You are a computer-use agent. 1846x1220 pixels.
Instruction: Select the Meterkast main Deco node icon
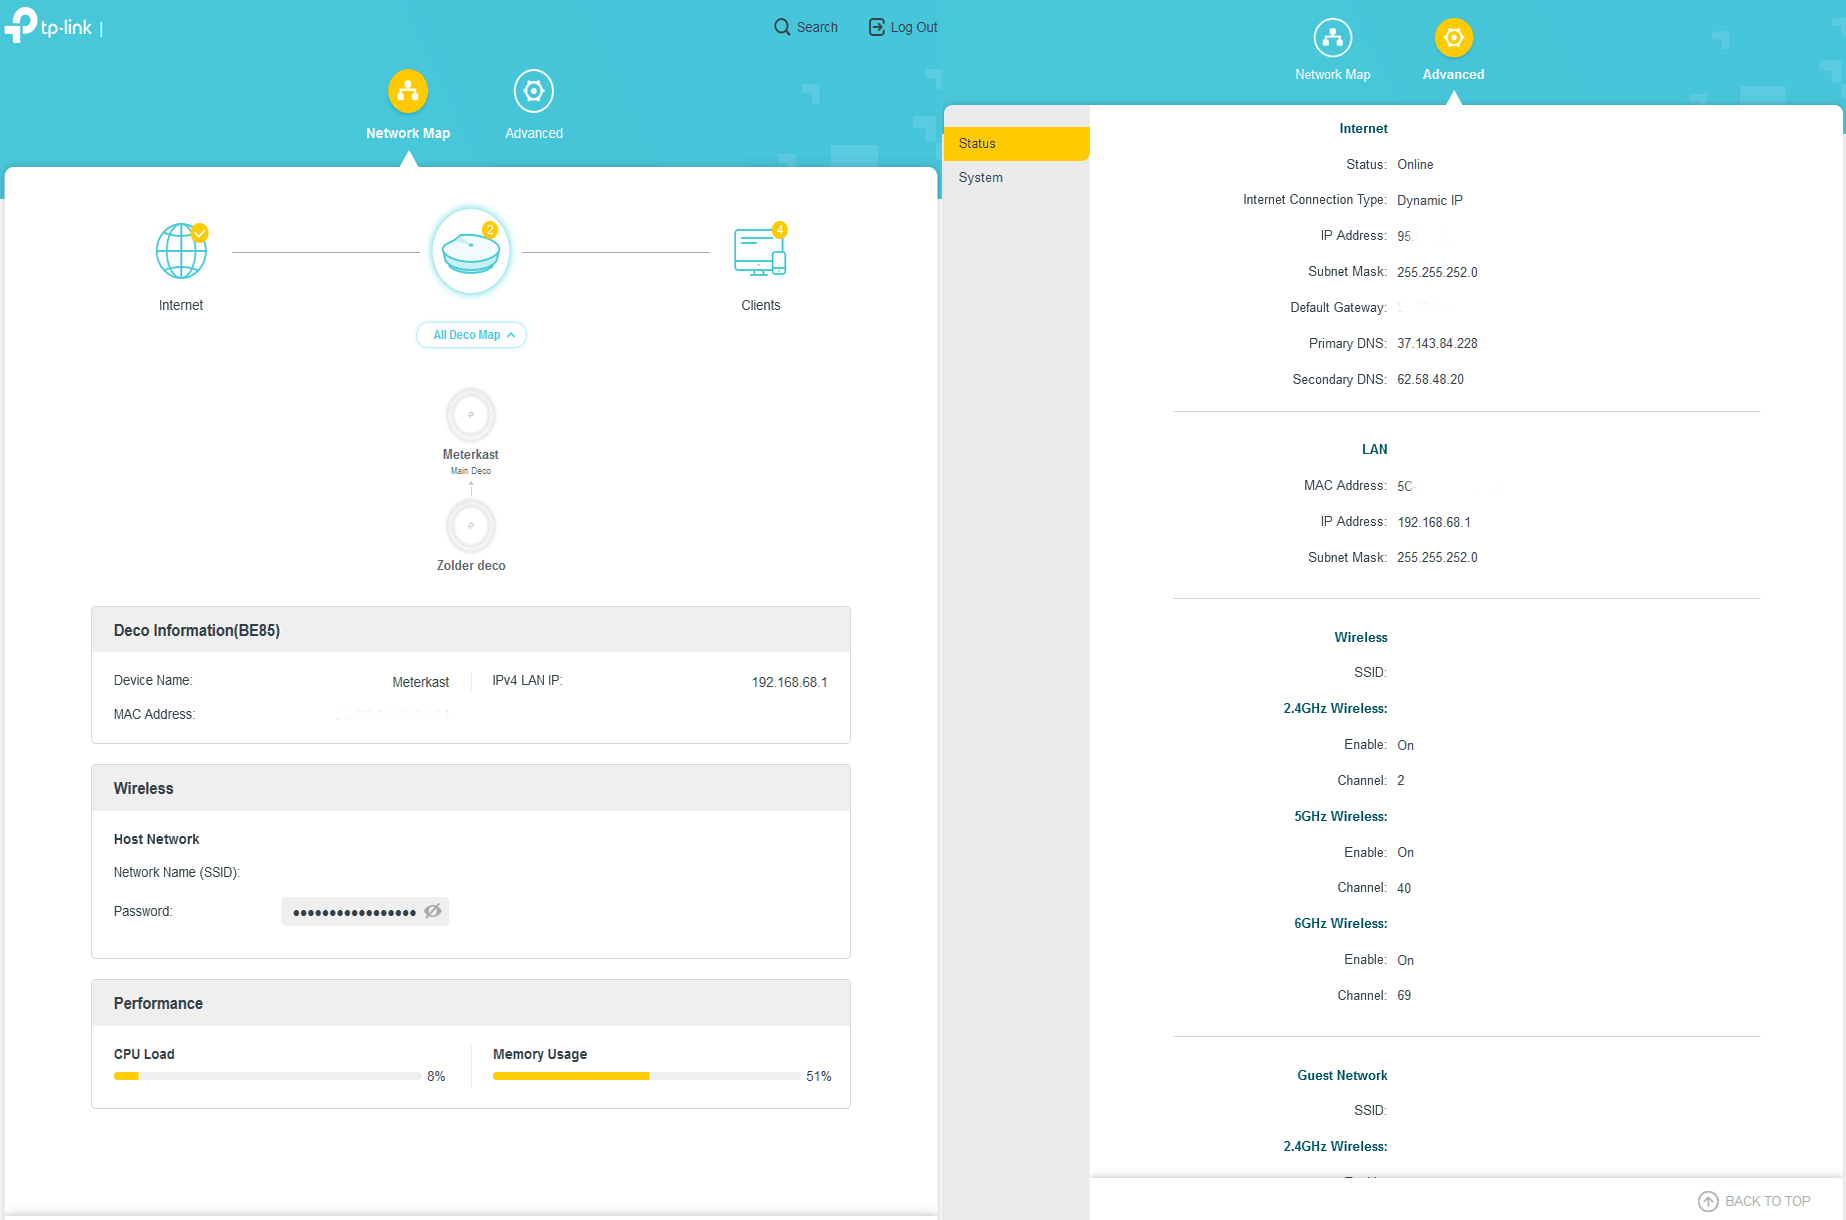pyautogui.click(x=471, y=414)
